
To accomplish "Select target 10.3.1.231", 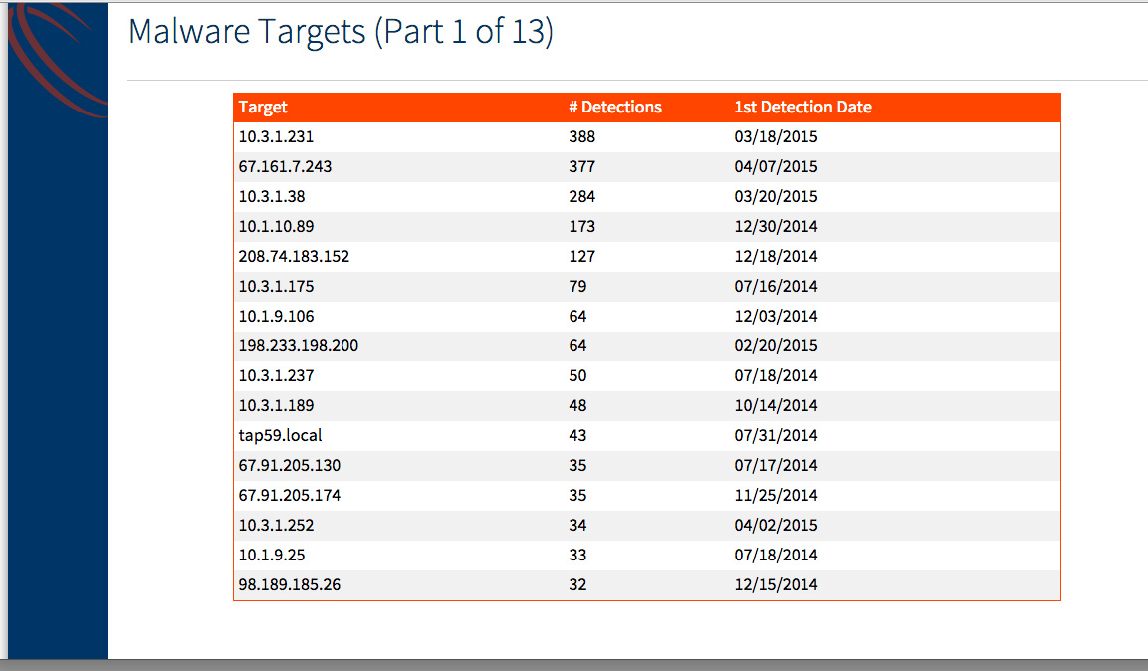I will 276,136.
